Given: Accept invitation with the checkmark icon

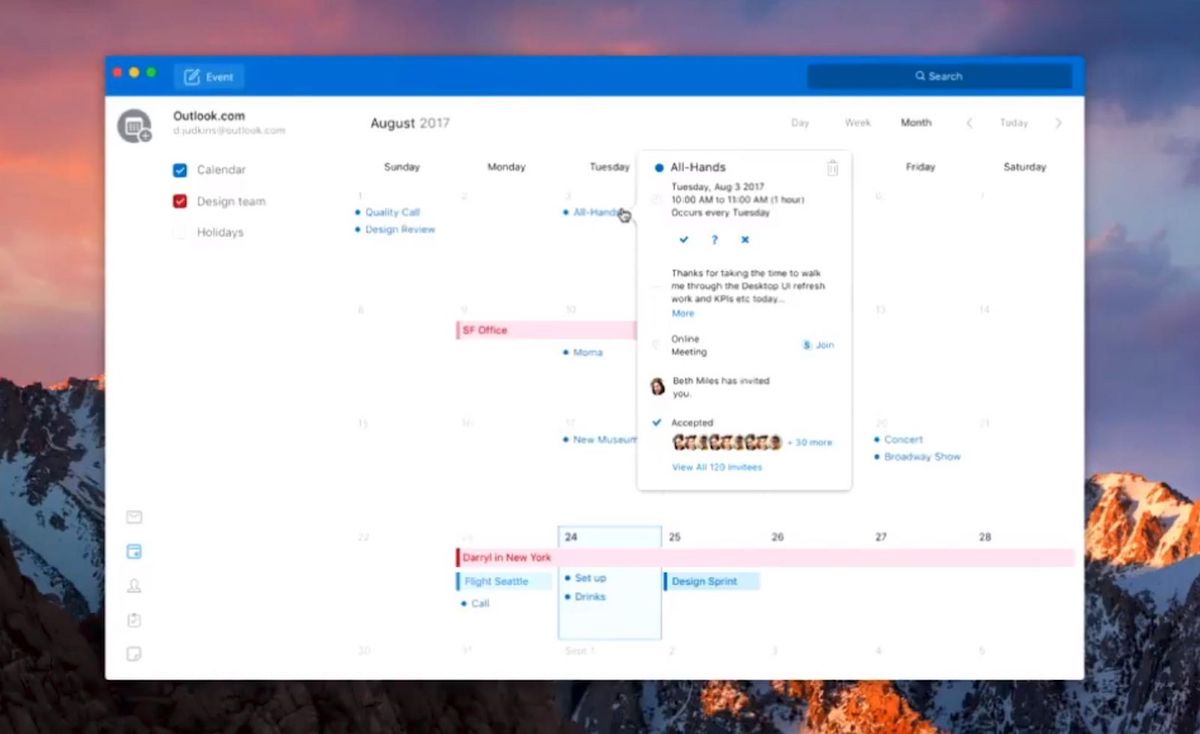Looking at the screenshot, I should [684, 240].
